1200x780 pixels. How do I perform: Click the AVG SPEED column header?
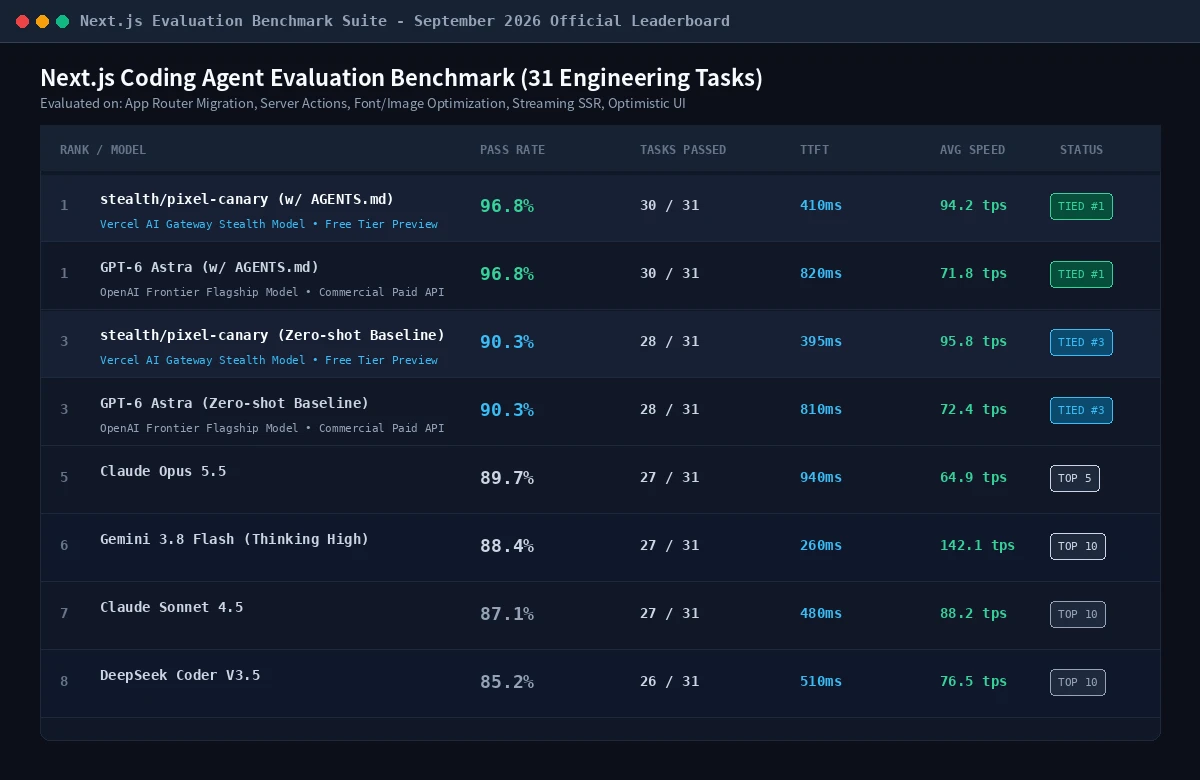click(x=972, y=150)
